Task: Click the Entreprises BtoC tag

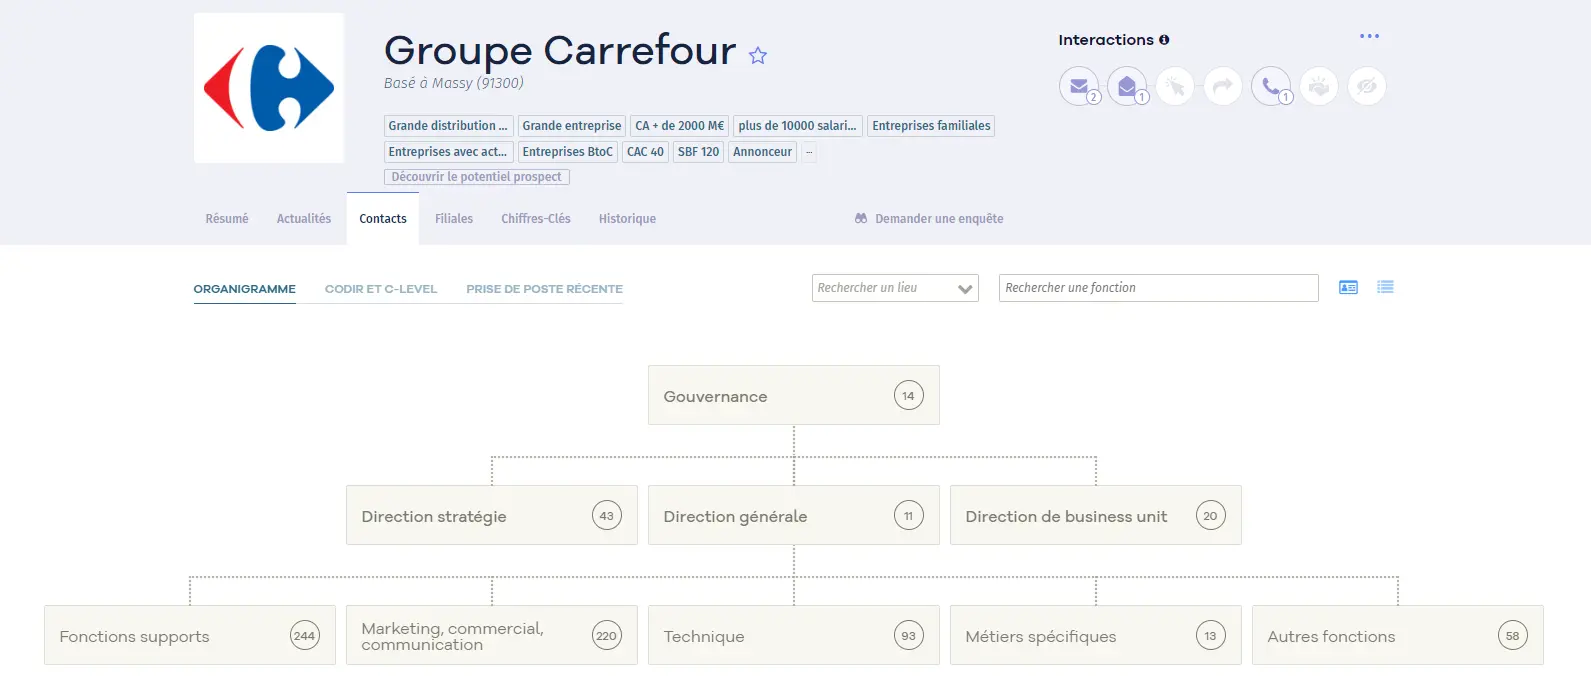Action: pyautogui.click(x=567, y=152)
